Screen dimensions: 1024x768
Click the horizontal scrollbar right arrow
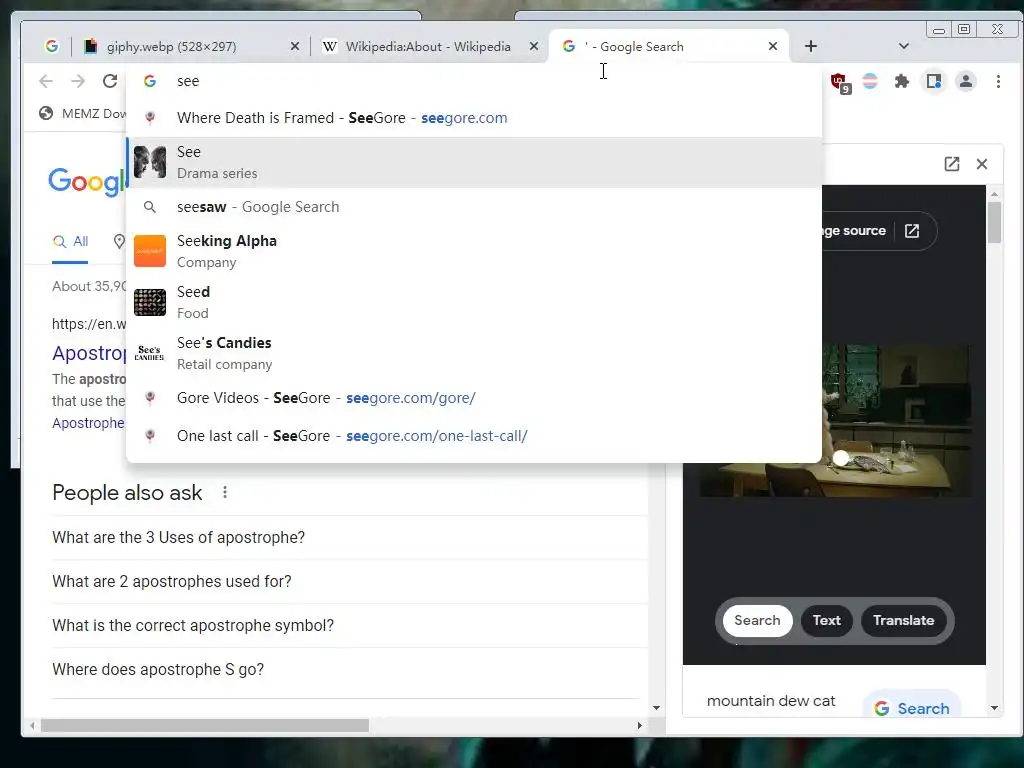pos(639,726)
